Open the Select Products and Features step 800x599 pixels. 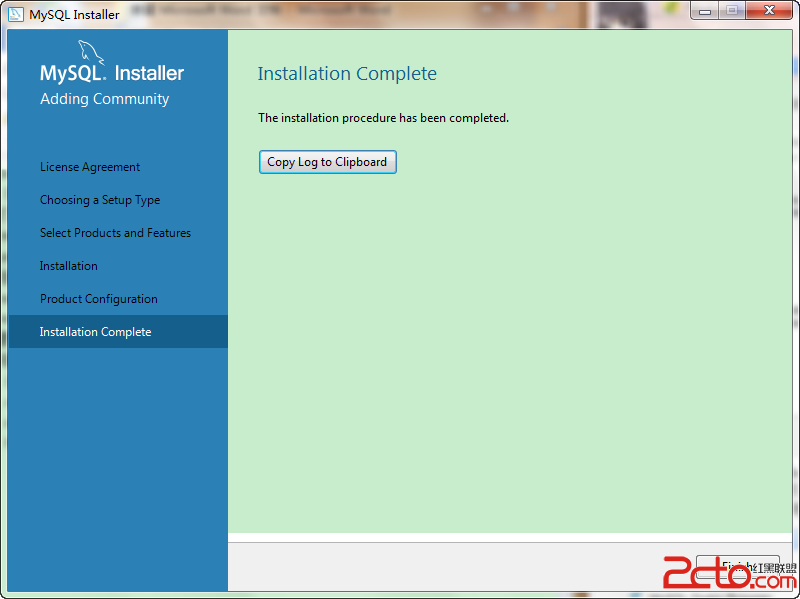point(115,233)
